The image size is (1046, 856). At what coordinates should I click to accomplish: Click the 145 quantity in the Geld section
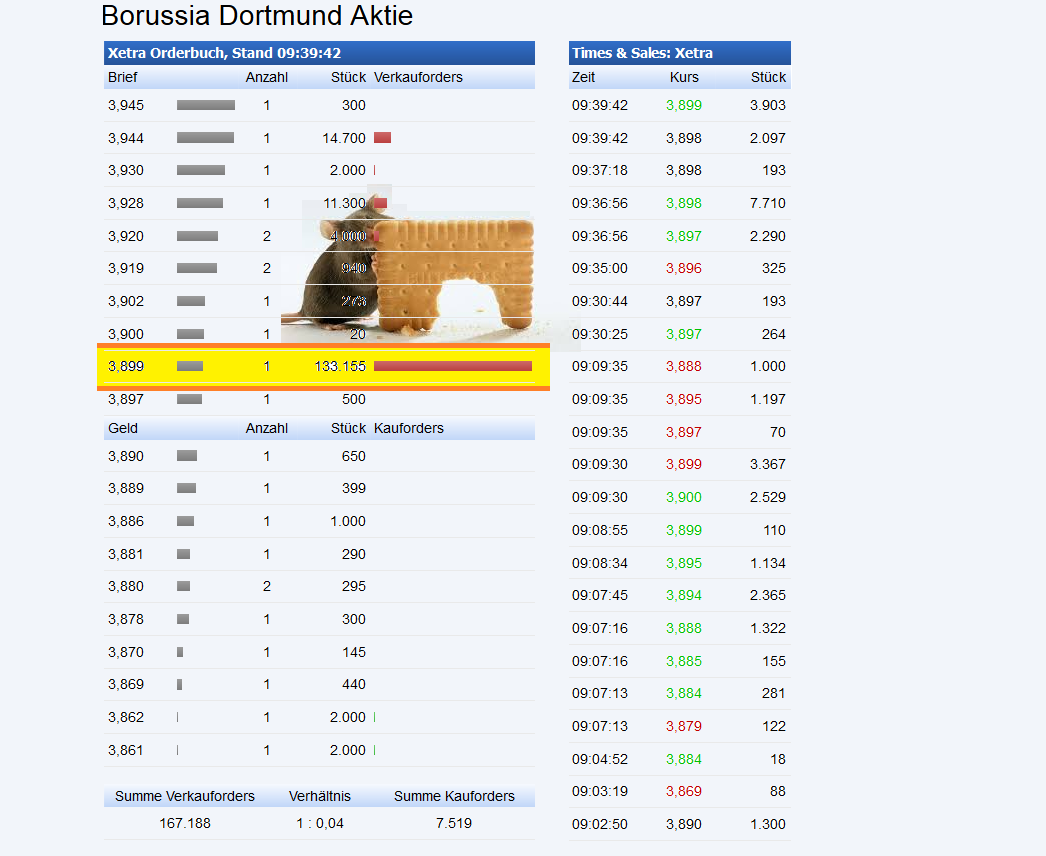click(x=354, y=653)
